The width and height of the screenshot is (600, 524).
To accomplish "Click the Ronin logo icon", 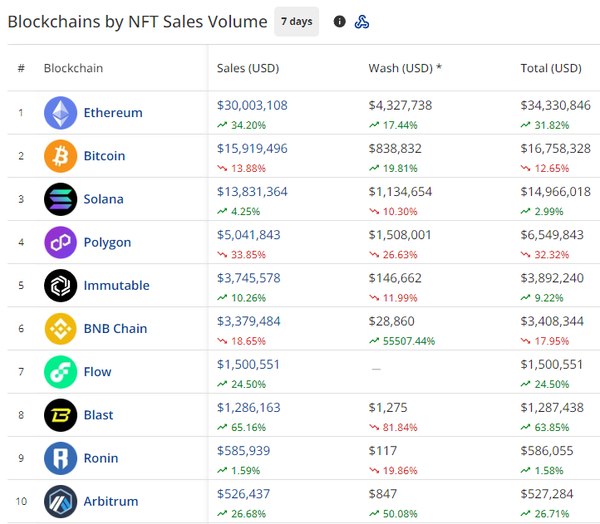I will coord(60,458).
